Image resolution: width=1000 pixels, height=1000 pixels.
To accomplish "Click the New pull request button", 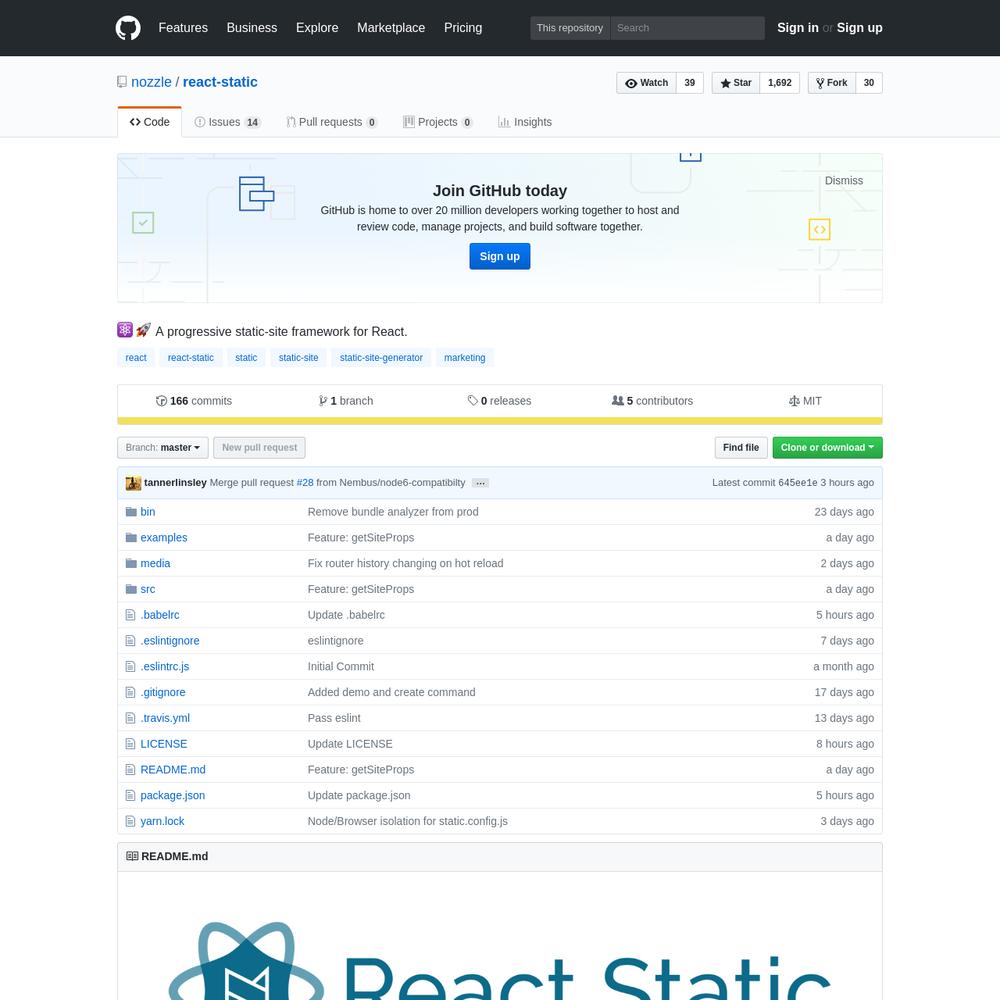I will [x=260, y=448].
